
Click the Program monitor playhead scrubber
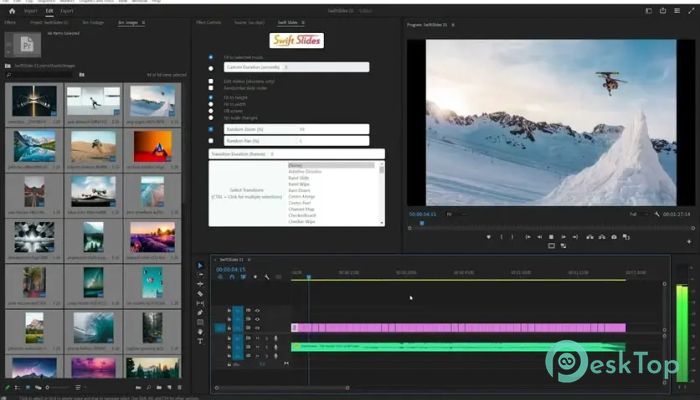coord(421,223)
